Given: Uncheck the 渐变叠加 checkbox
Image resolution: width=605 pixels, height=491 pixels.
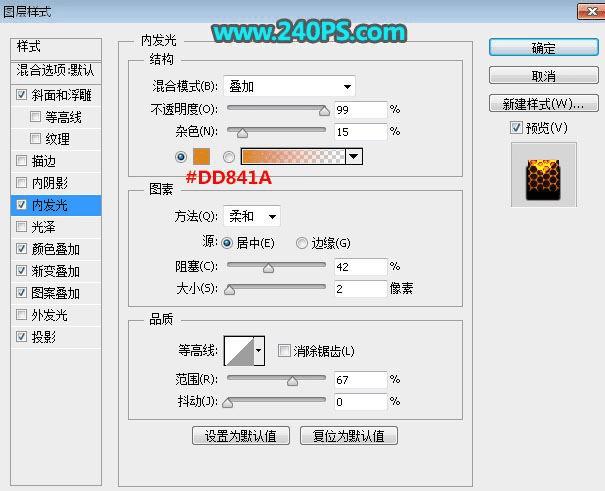Looking at the screenshot, I should [22, 271].
